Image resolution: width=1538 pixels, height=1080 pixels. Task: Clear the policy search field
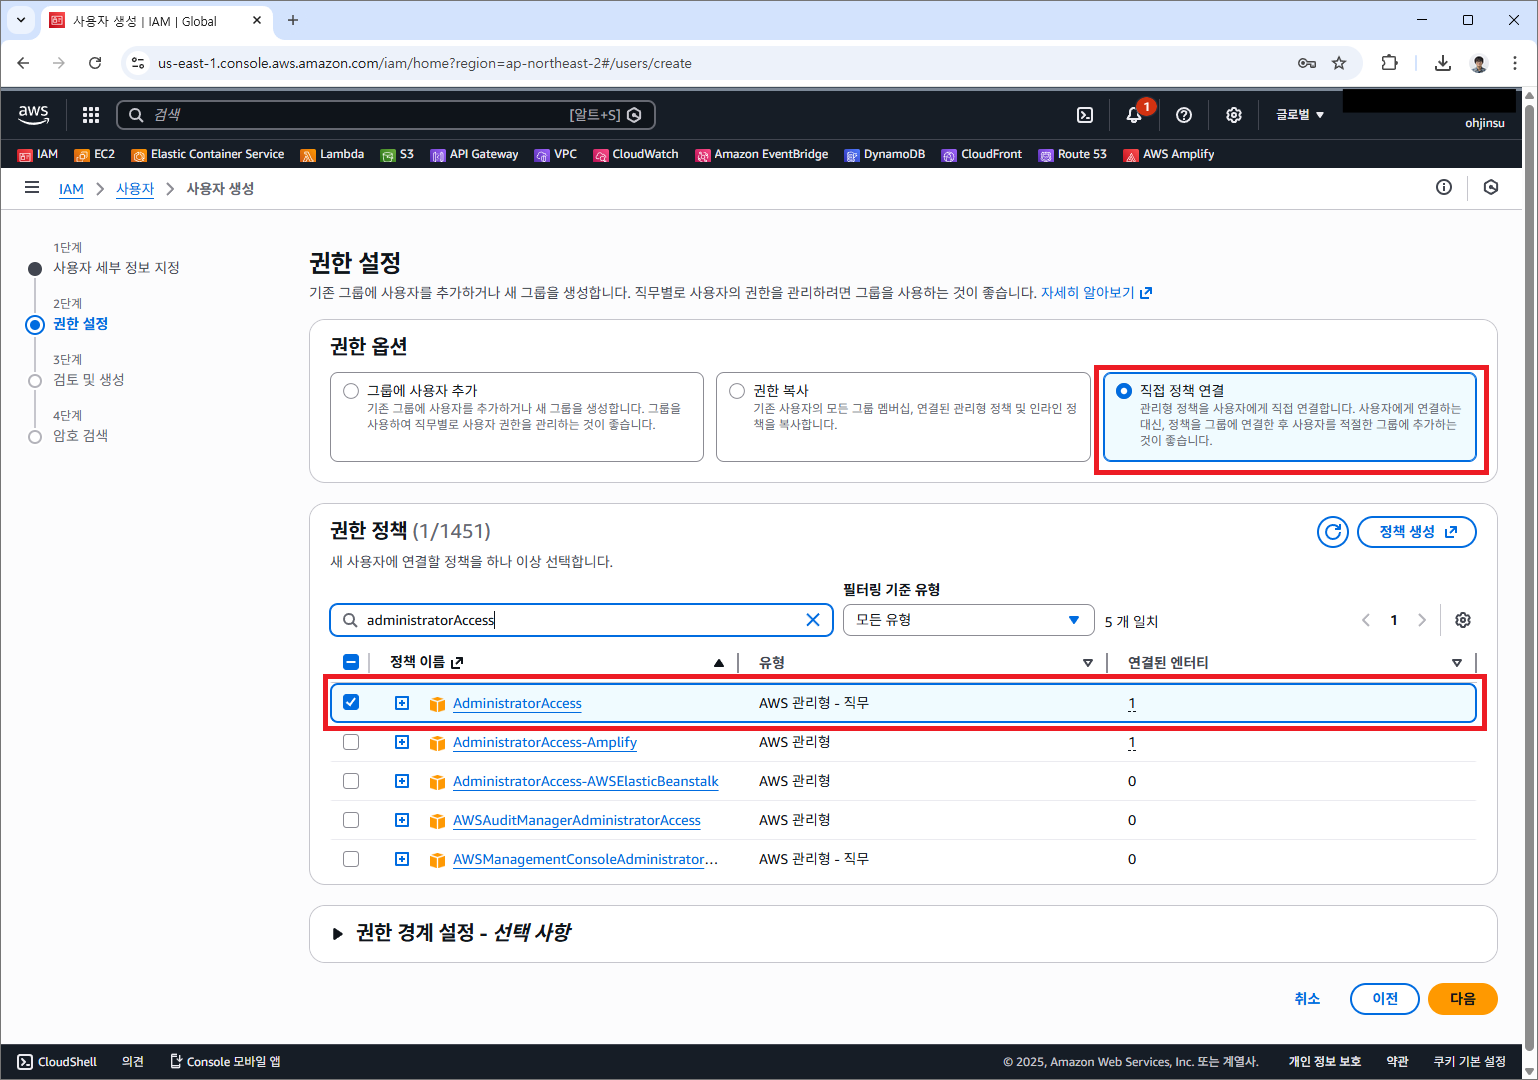click(813, 620)
